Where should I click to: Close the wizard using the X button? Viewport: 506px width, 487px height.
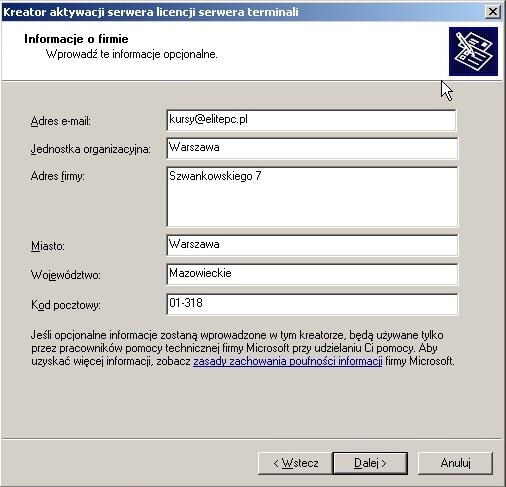click(492, 12)
